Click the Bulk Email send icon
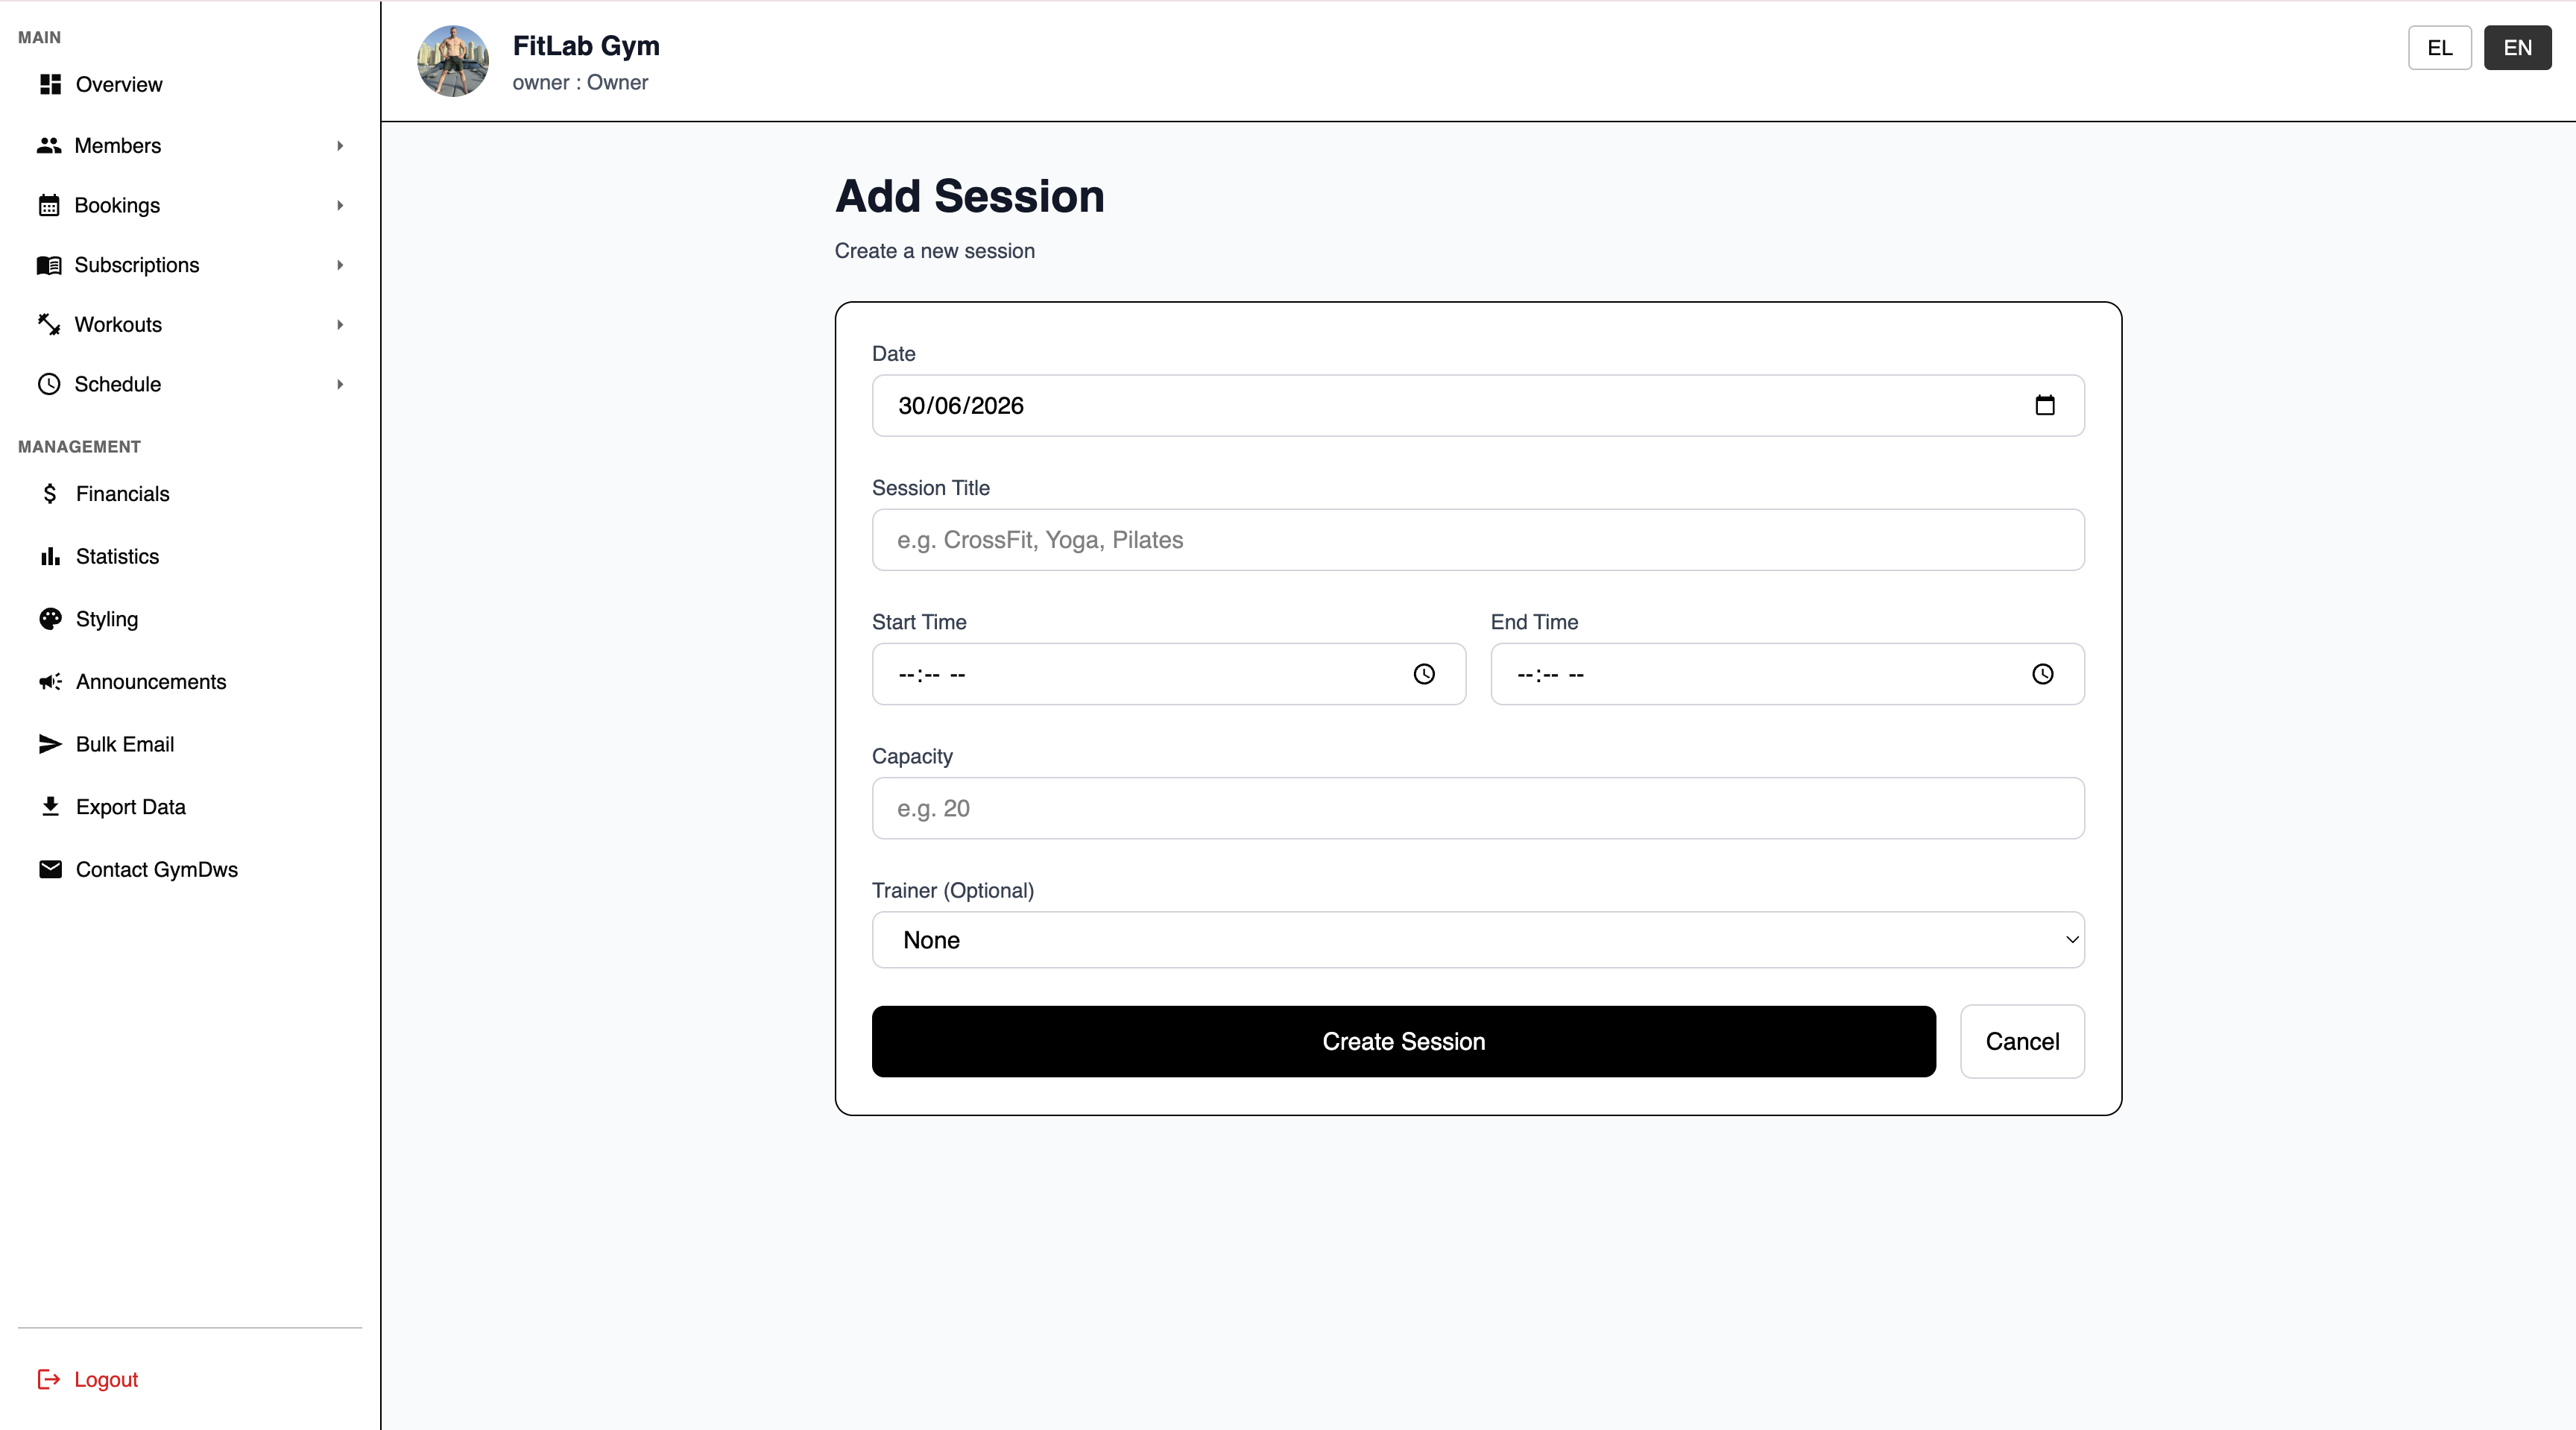Screen dimensions: 2576x1430 50,744
